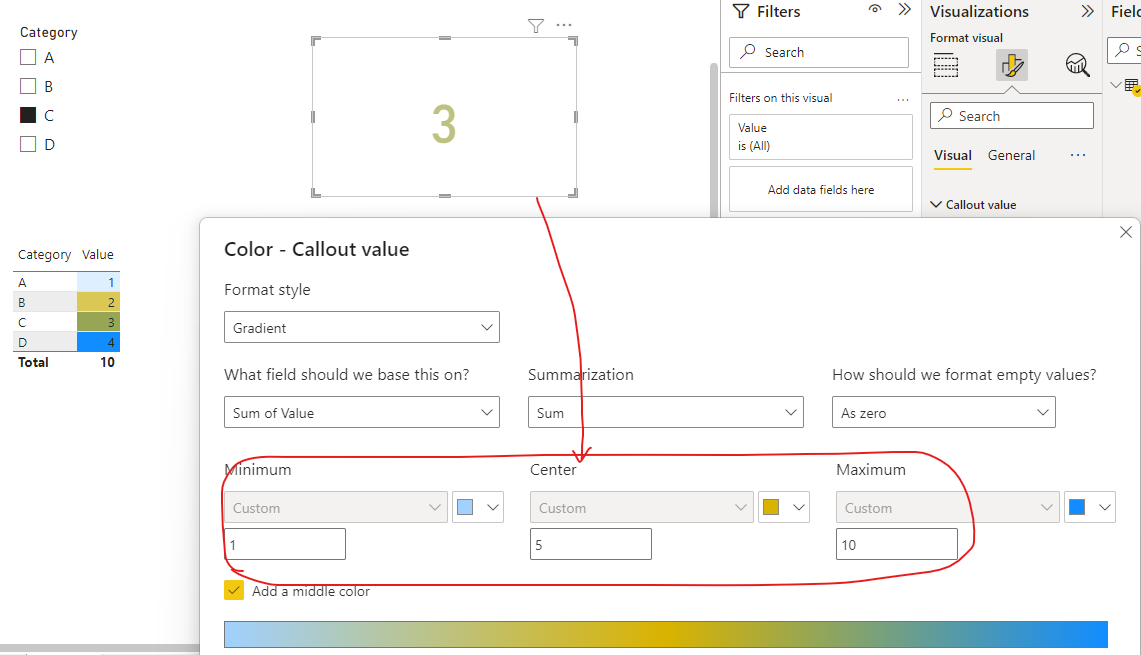The width and height of the screenshot is (1141, 655).
Task: Collapse the Filters pane with double chevron
Action: (904, 9)
